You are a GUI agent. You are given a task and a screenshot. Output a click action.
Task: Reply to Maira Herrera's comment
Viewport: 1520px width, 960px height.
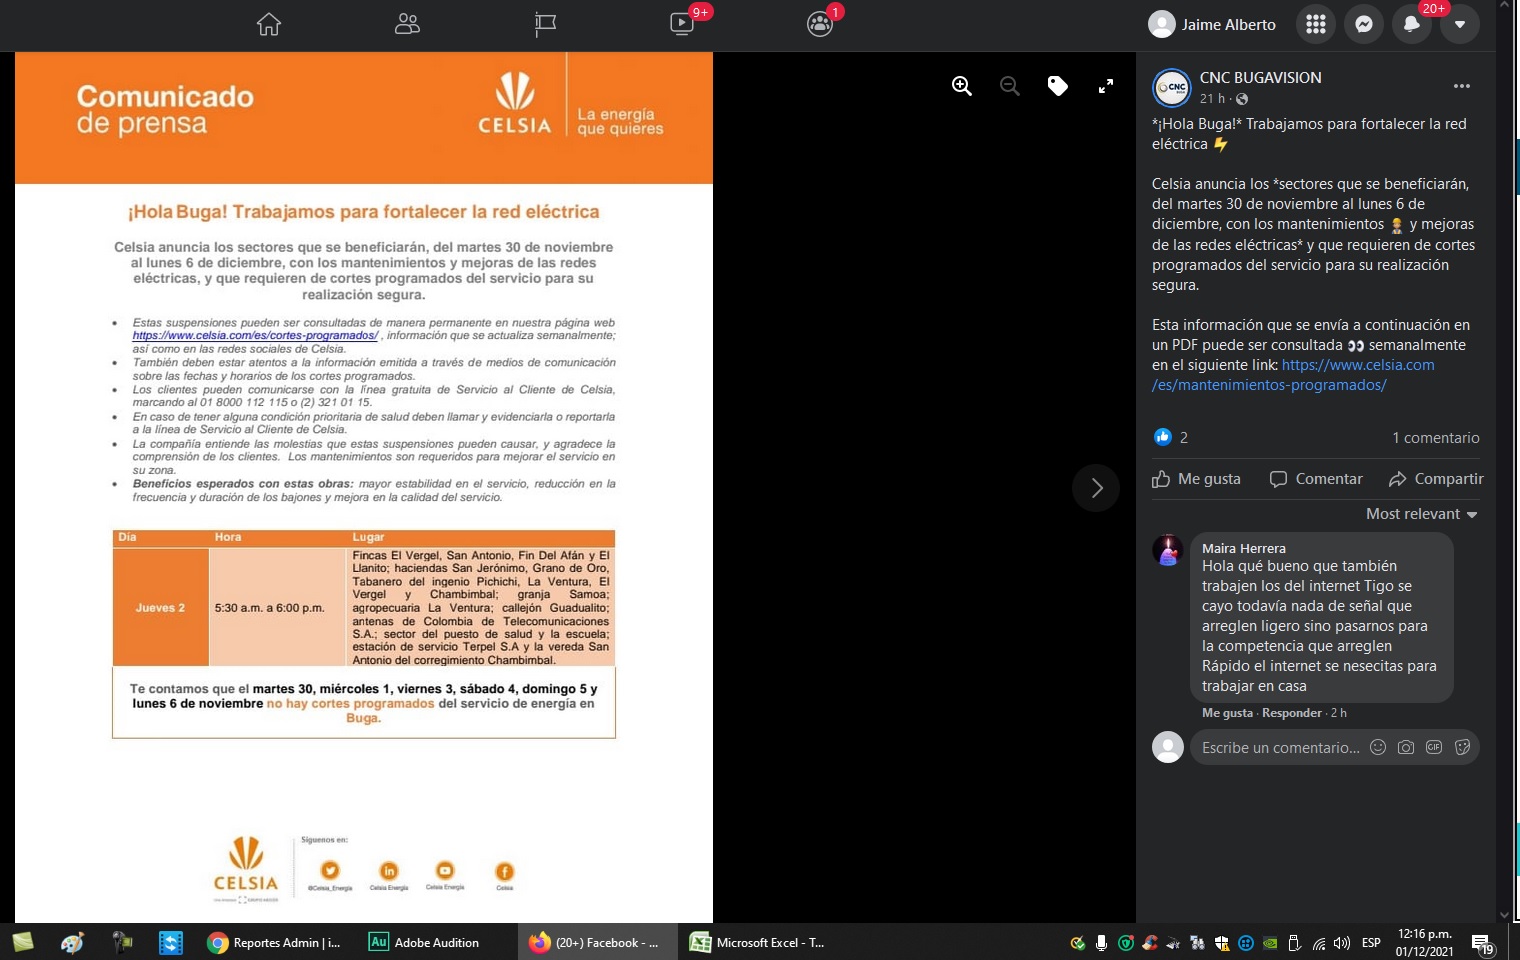(x=1292, y=713)
